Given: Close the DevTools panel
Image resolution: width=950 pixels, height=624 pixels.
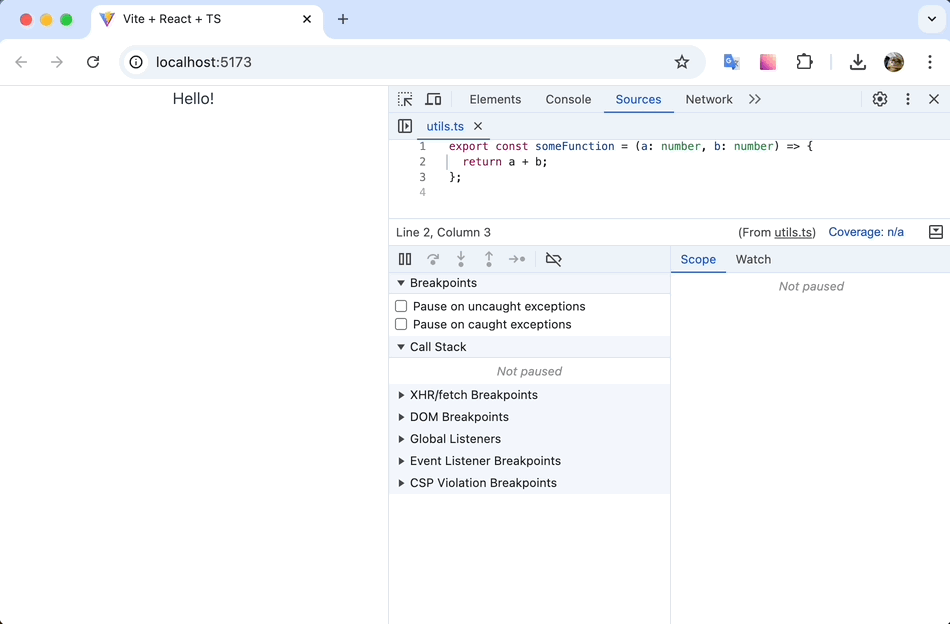Looking at the screenshot, I should tap(934, 99).
